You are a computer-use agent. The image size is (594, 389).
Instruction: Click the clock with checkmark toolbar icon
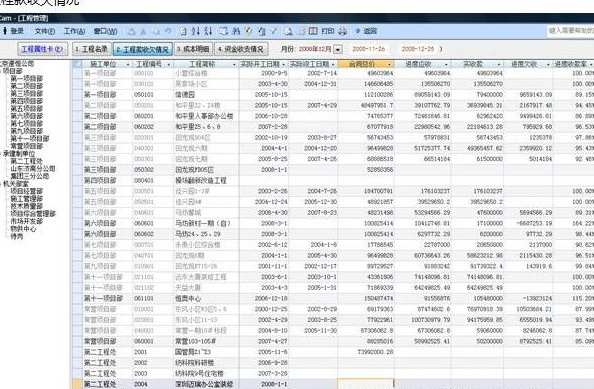[x=249, y=31]
